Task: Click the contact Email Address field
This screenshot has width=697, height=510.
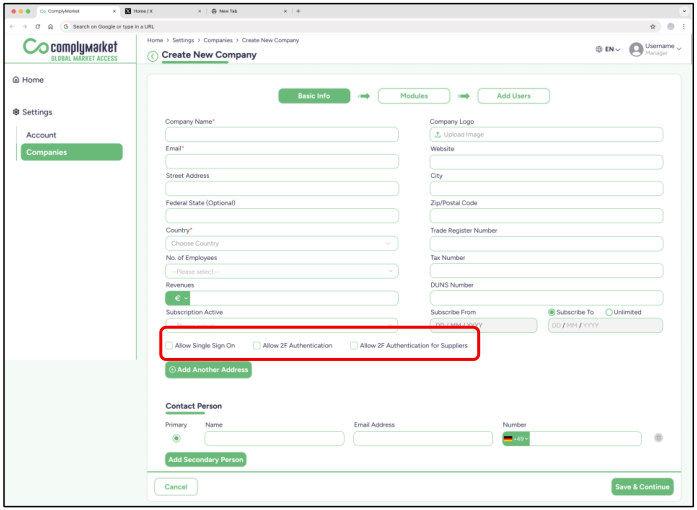Action: 423,439
